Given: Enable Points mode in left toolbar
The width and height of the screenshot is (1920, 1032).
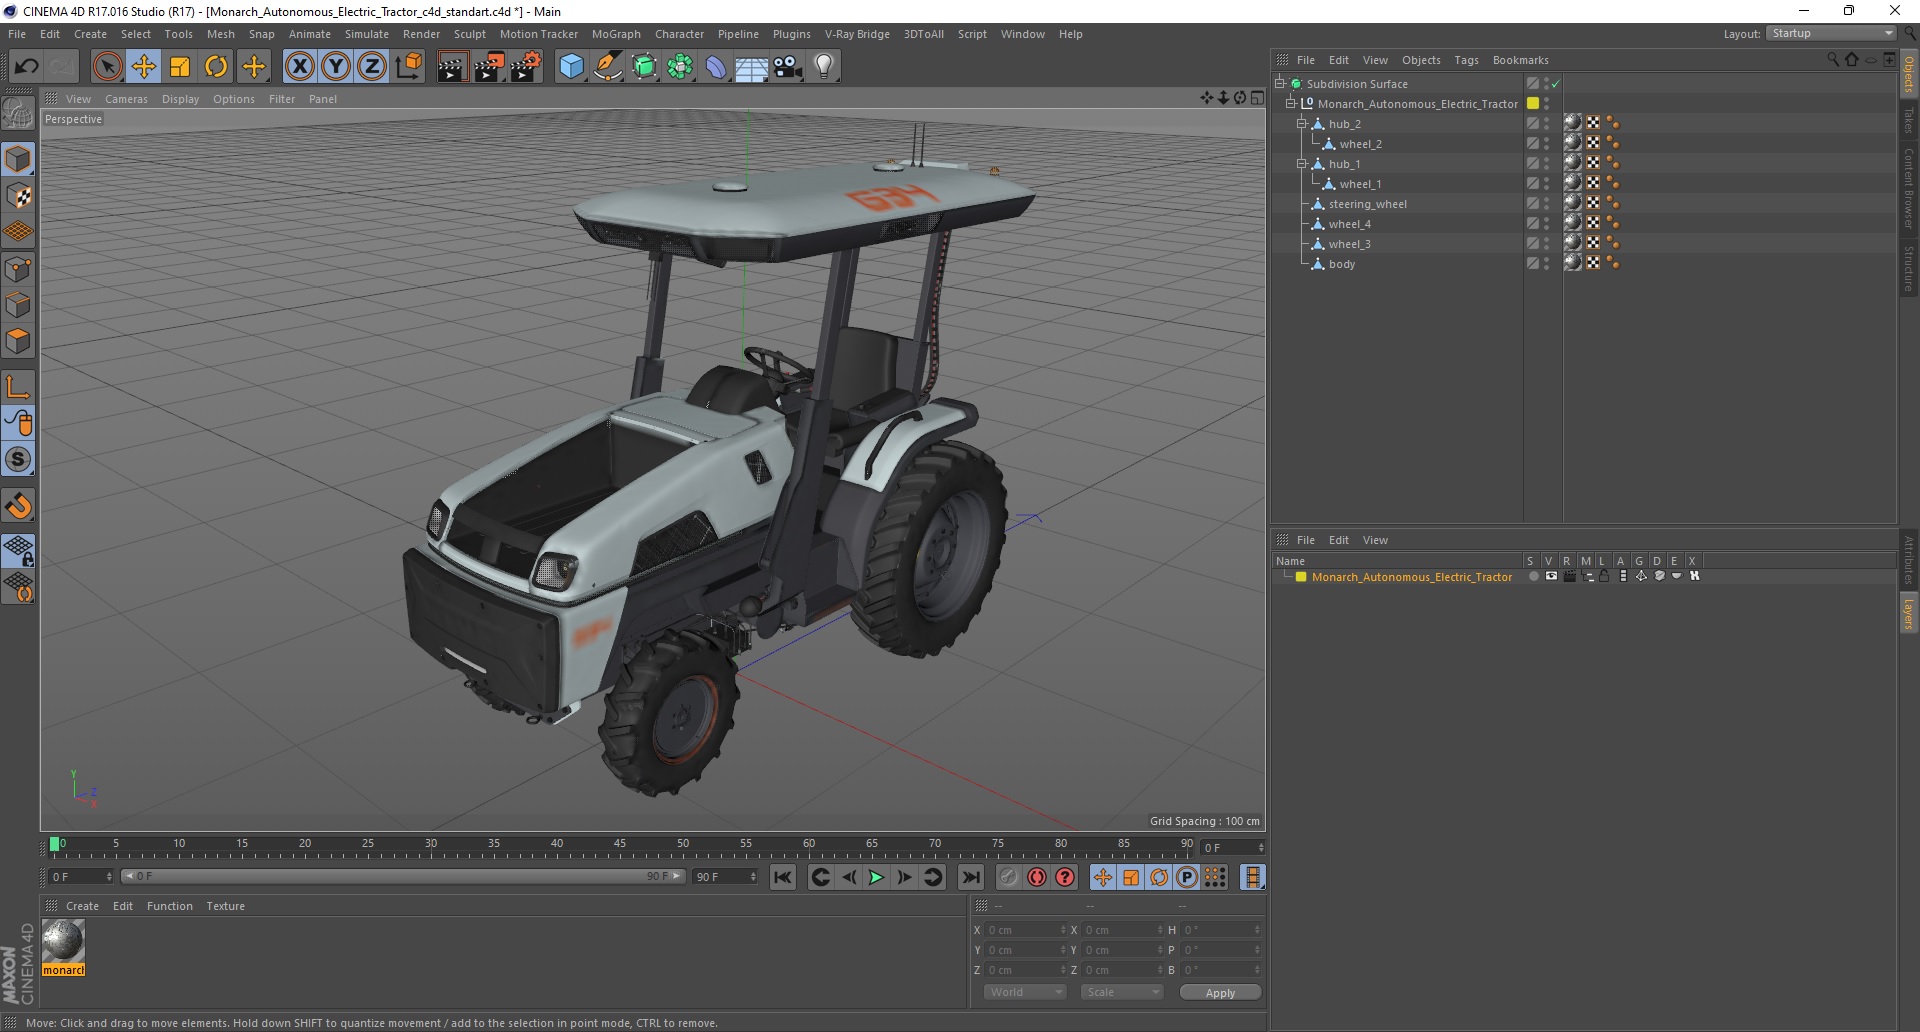Looking at the screenshot, I should 18,269.
